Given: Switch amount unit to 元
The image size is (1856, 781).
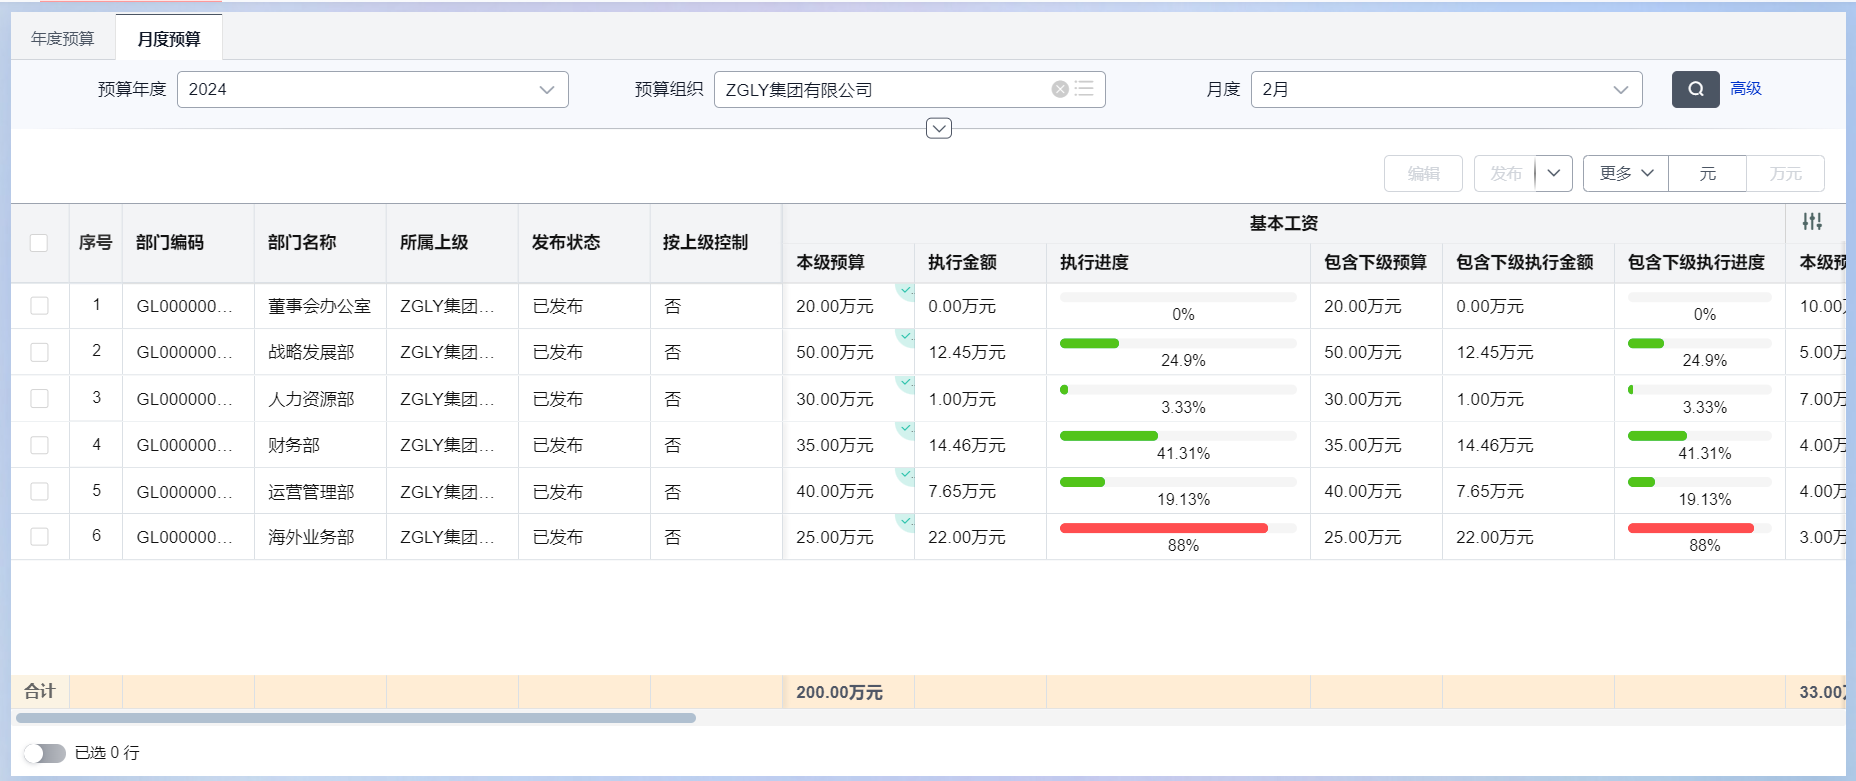Looking at the screenshot, I should tap(1707, 173).
